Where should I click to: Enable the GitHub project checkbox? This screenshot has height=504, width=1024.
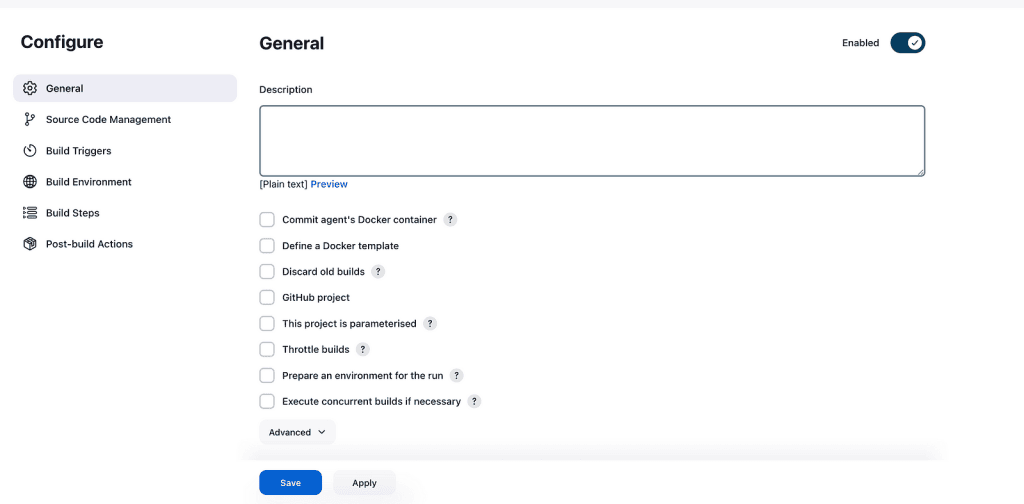point(266,298)
